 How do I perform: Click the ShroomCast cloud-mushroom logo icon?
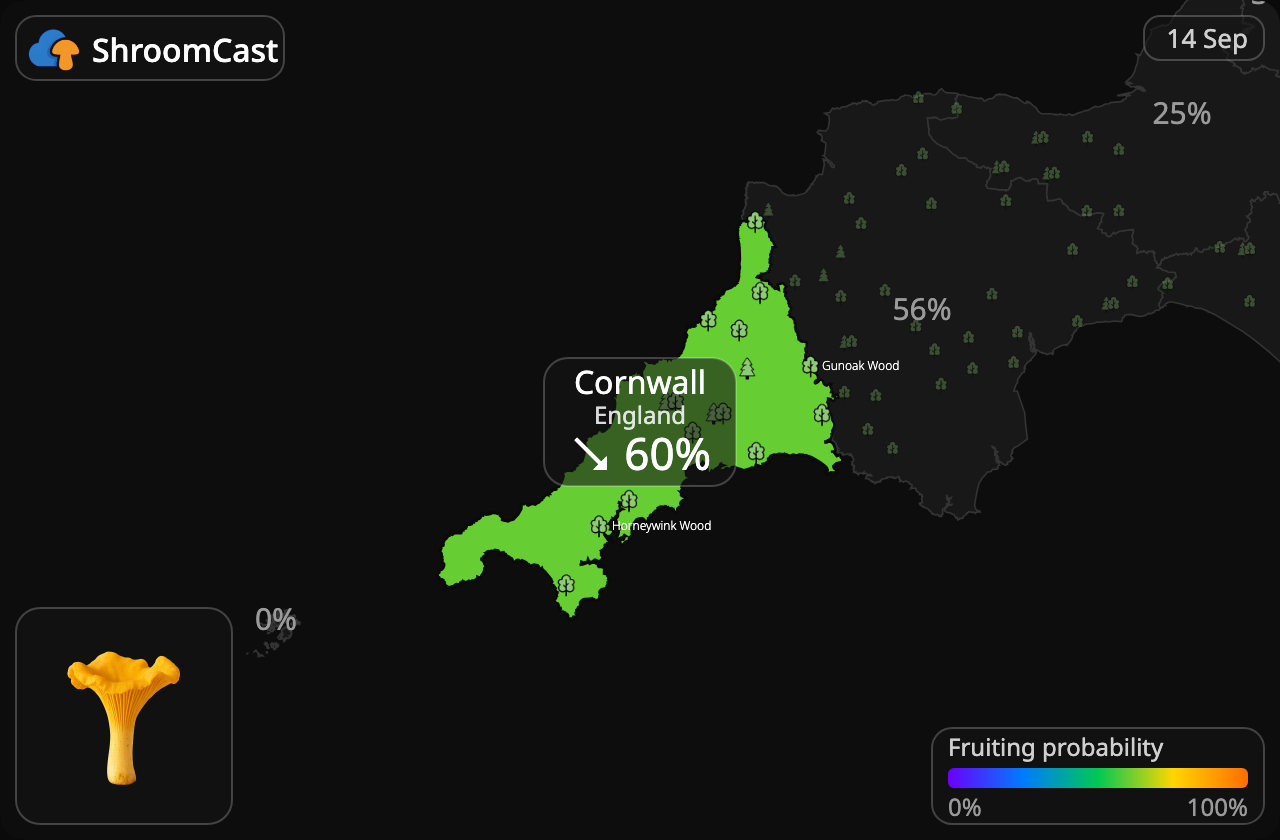pyautogui.click(x=54, y=49)
